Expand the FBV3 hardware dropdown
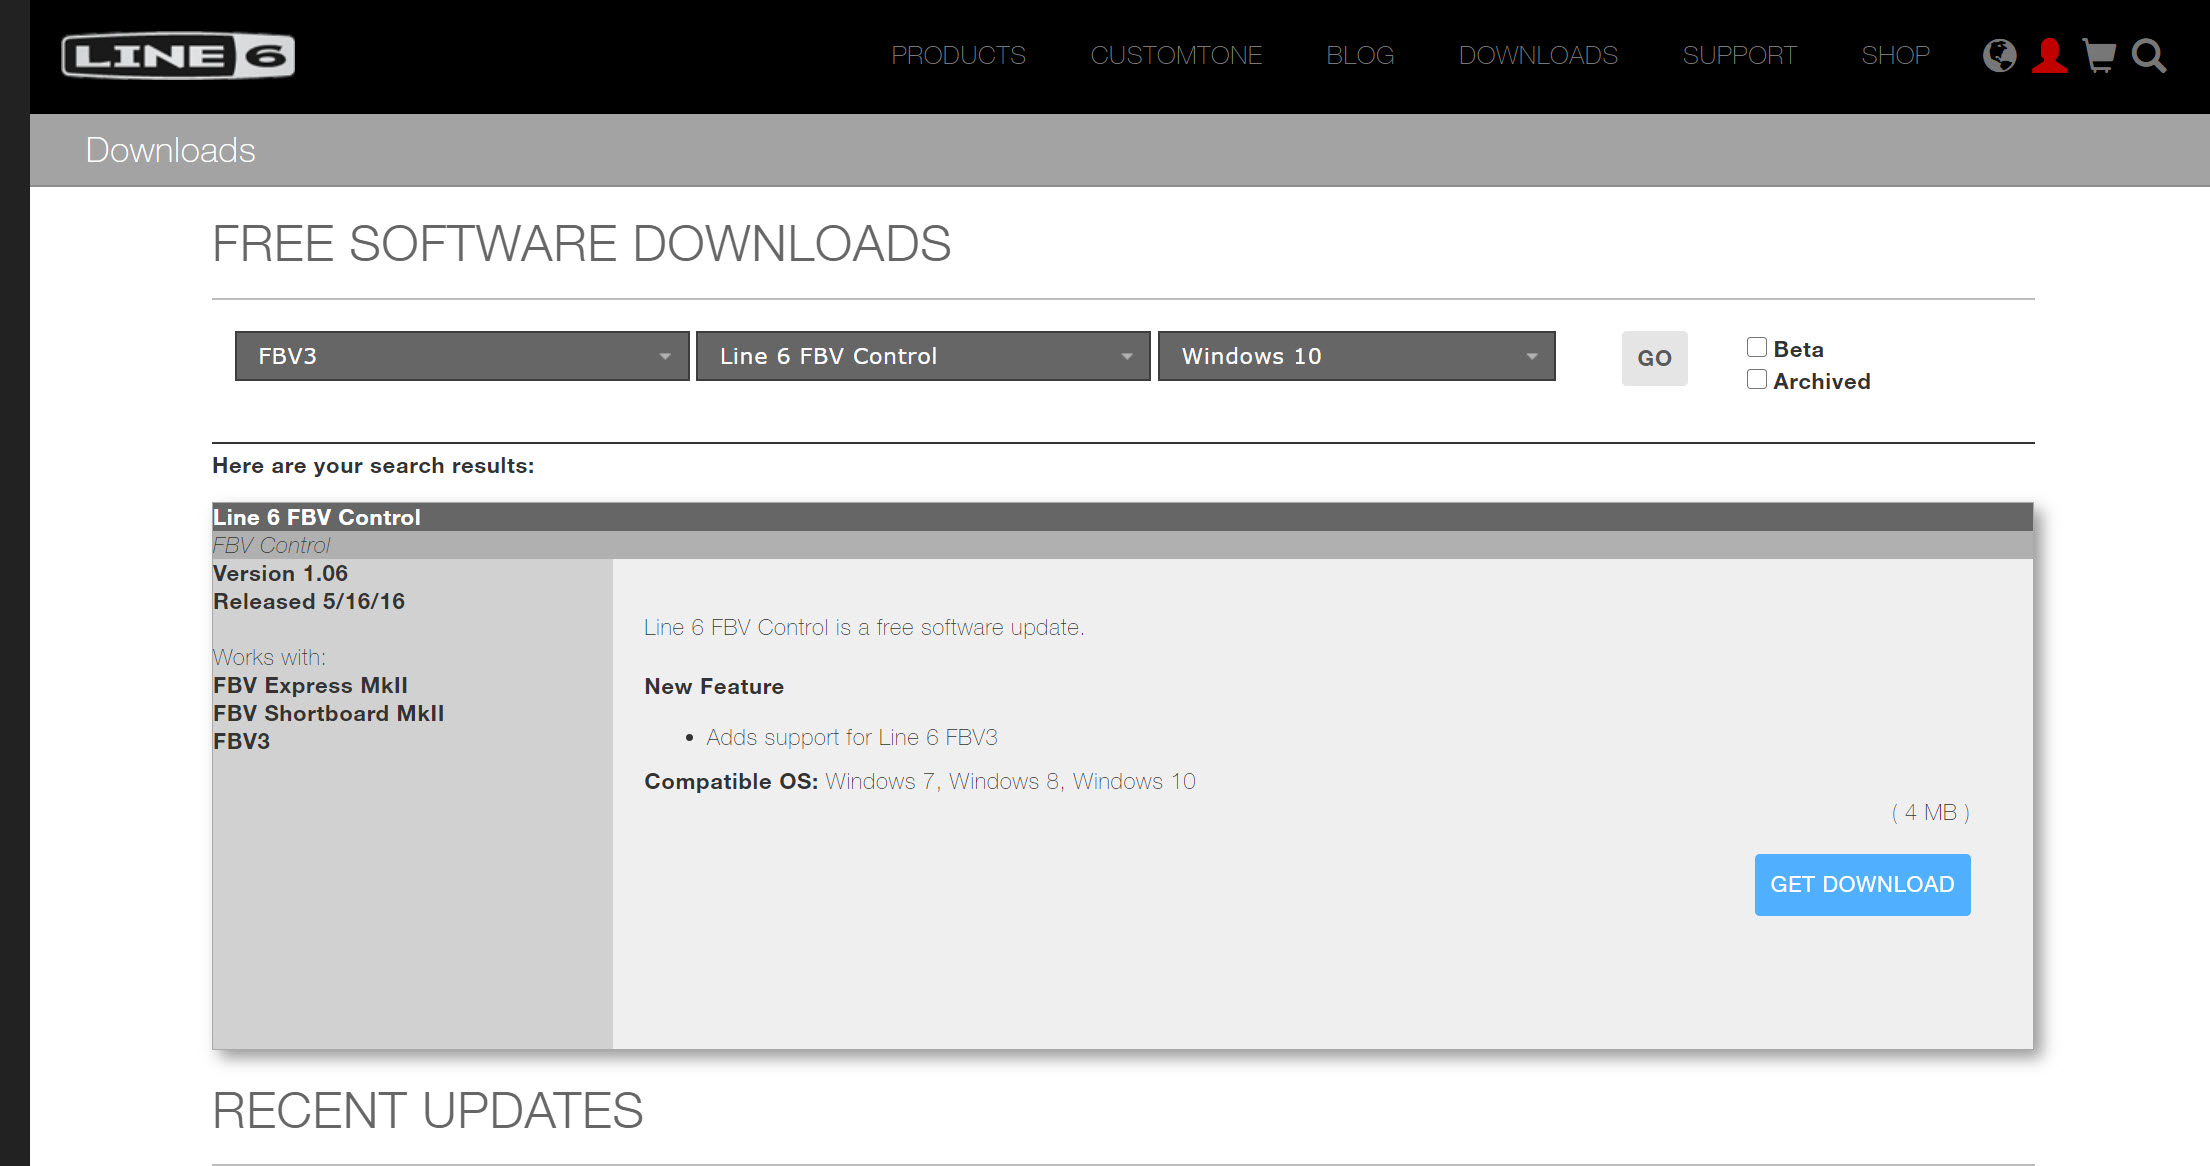The height and width of the screenshot is (1166, 2210). [462, 357]
